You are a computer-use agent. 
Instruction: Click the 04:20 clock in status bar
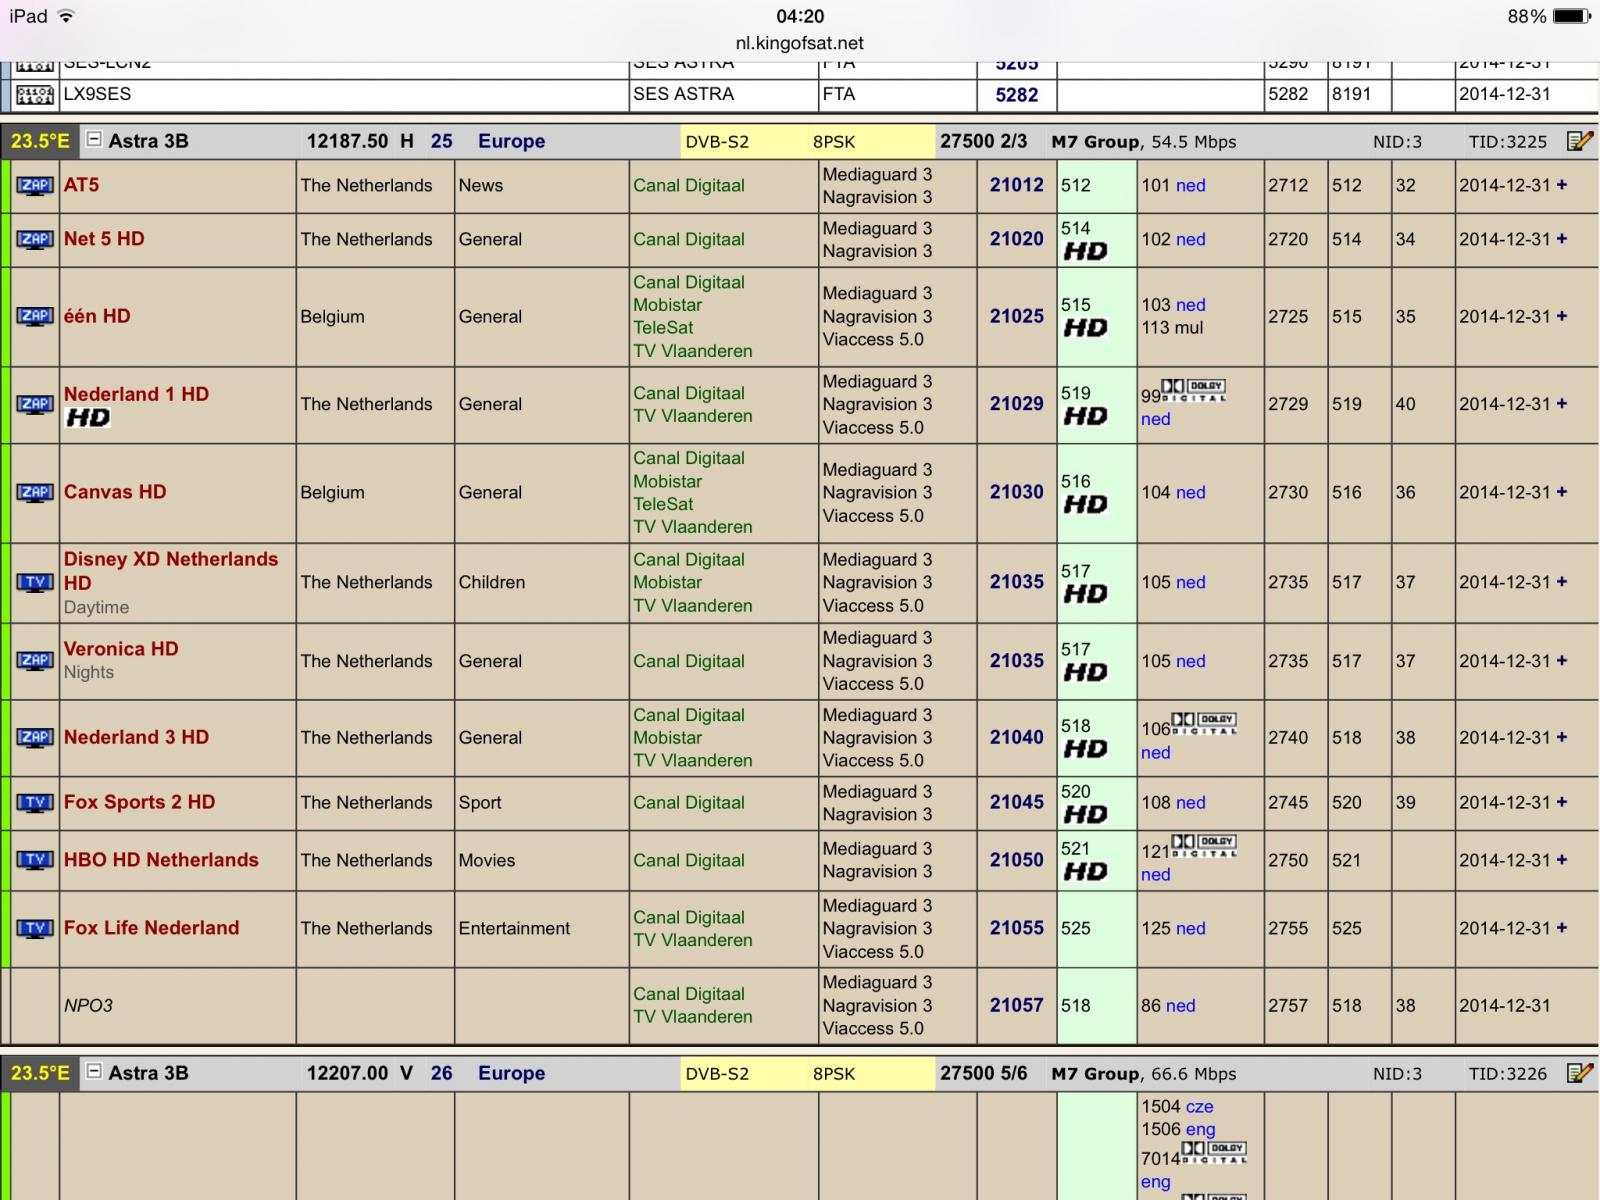[x=800, y=16]
